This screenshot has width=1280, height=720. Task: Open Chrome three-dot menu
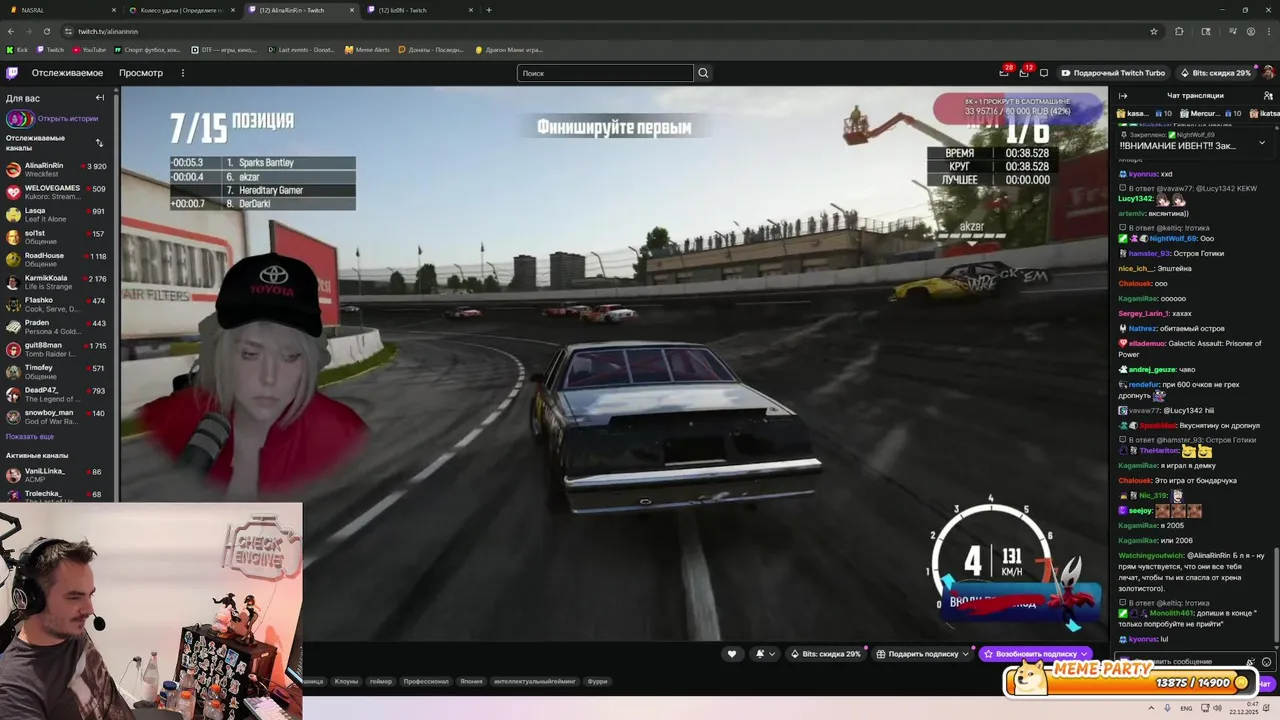tap(1268, 31)
